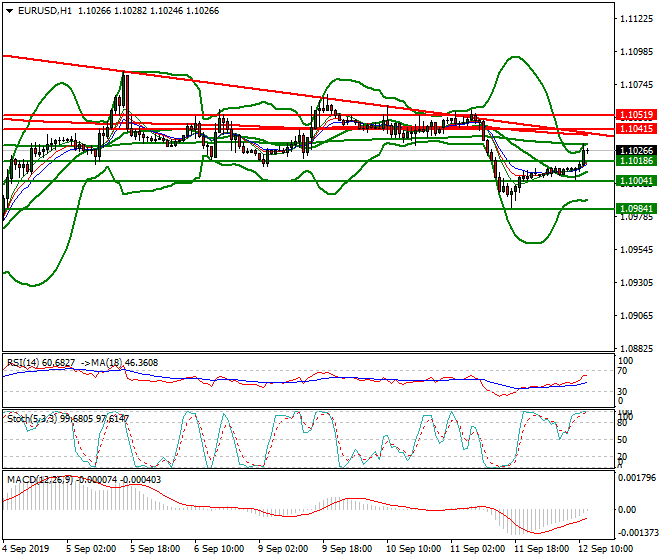660x560 pixels.
Task: Select the red 1.10519 price label
Action: point(636,115)
